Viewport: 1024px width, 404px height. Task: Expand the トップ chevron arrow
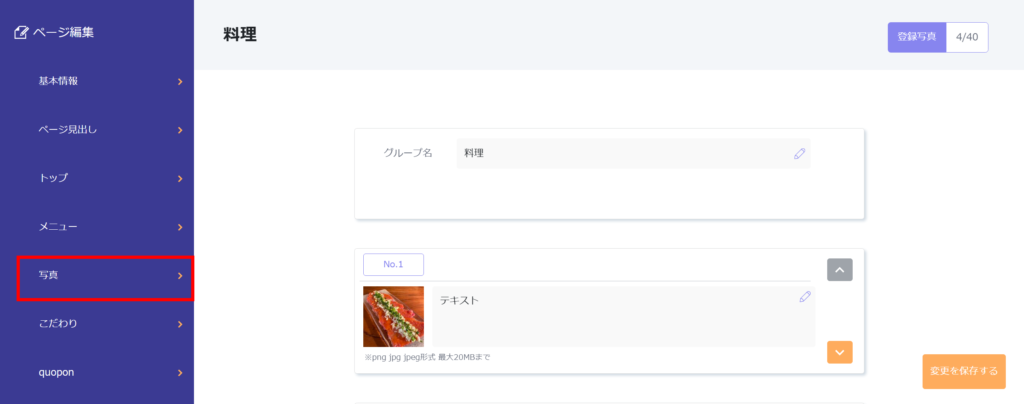(180, 179)
